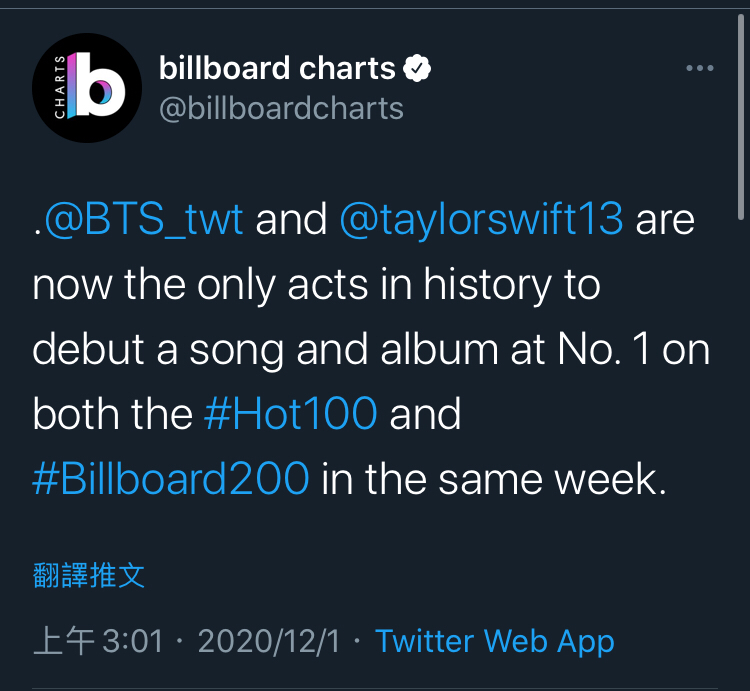Click 翻譯推文 to translate the tweet
This screenshot has height=691, width=750.
[x=88, y=575]
